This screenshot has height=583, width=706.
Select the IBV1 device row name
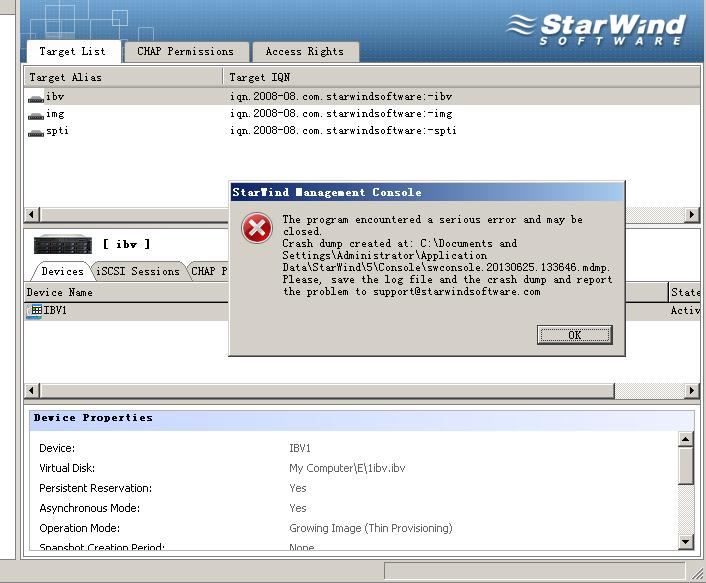55,310
